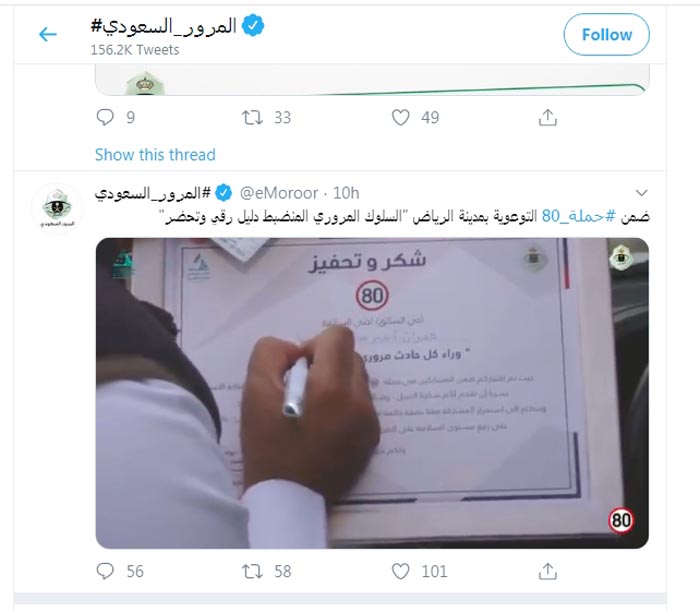Click the header account name المرور_السعودي
The image size is (700, 611).
163,26
